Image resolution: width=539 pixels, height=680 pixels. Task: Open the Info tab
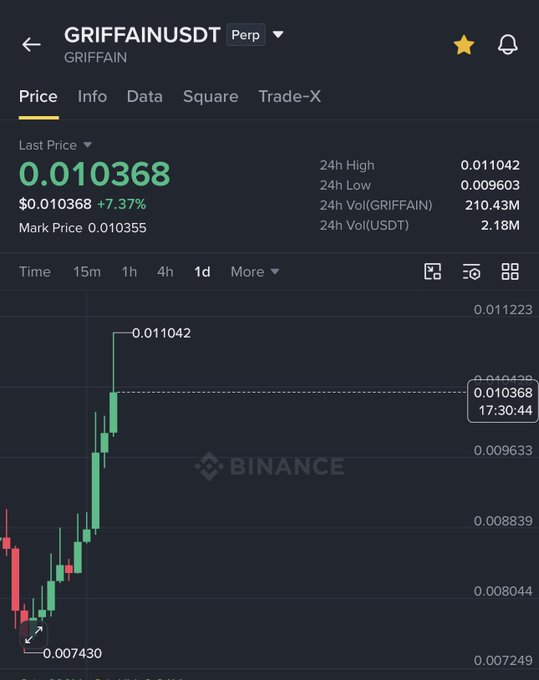tap(92, 96)
